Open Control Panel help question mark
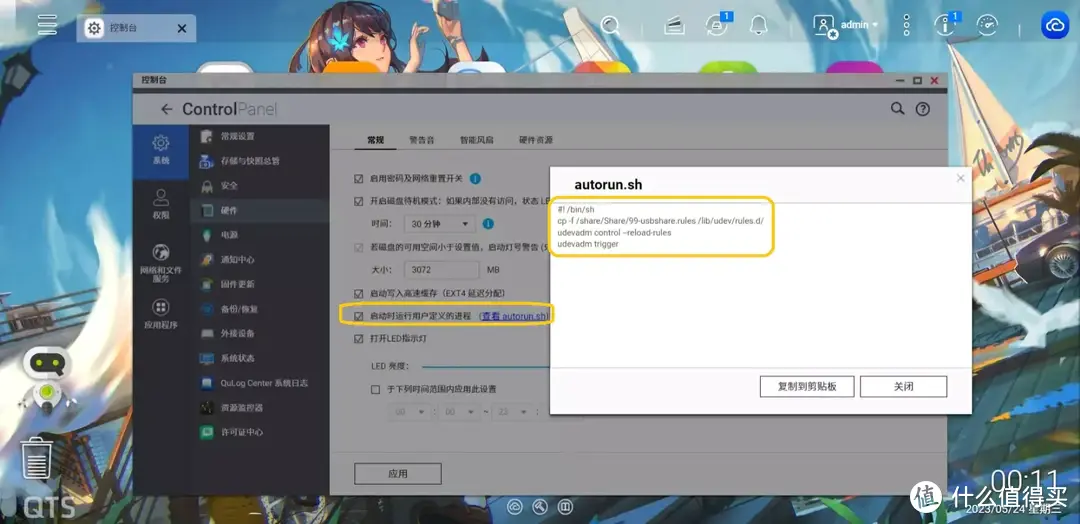This screenshot has height=524, width=1080. [922, 109]
